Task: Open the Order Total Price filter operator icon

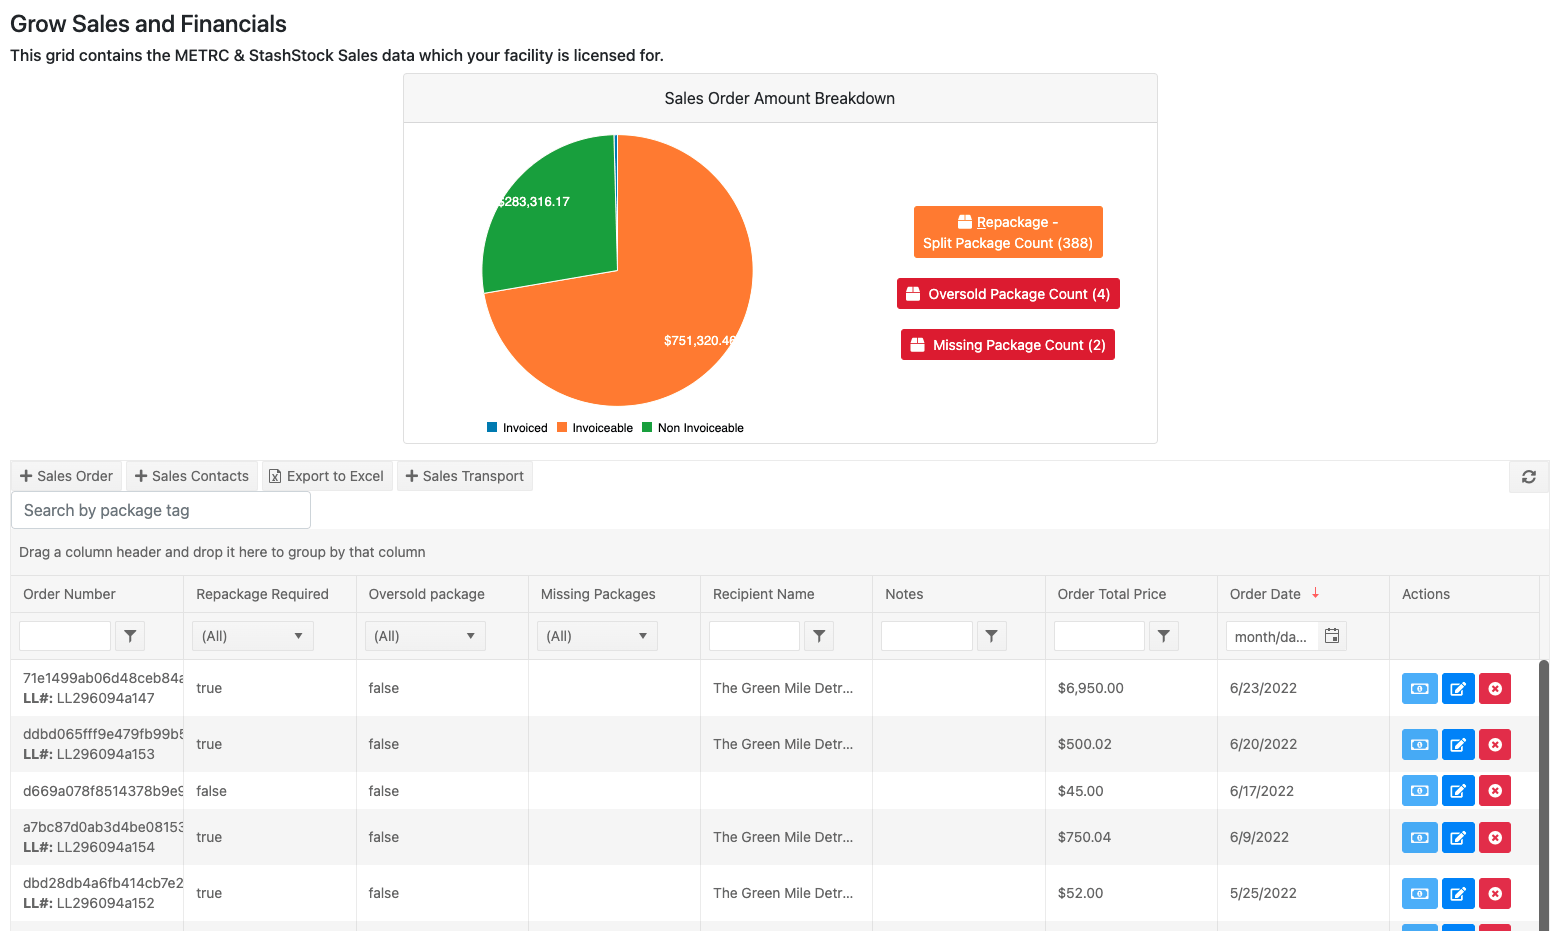Action: click(1163, 636)
